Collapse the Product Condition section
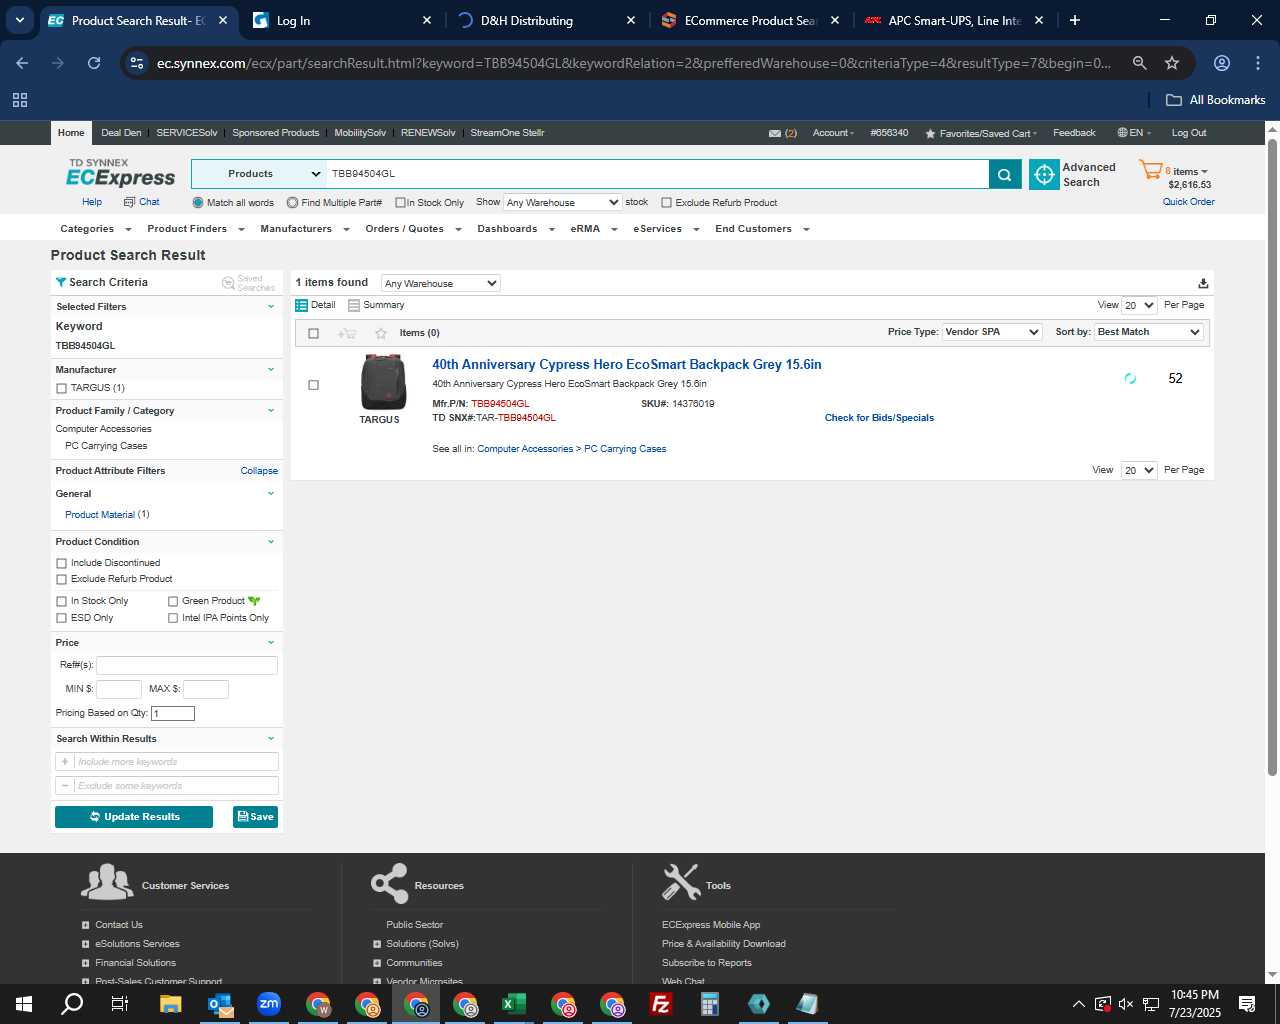This screenshot has height=1024, width=1280. (270, 542)
